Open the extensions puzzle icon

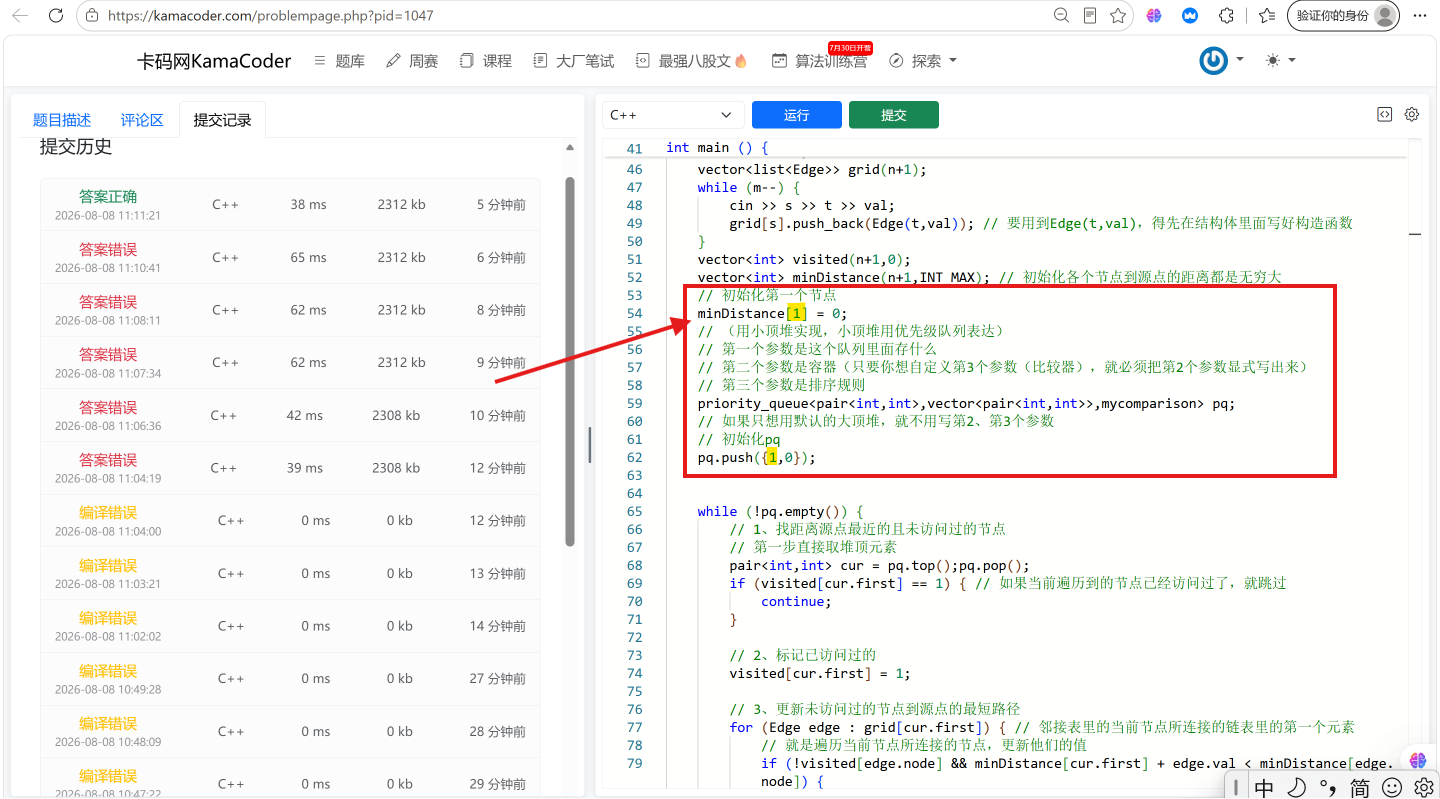click(1226, 16)
